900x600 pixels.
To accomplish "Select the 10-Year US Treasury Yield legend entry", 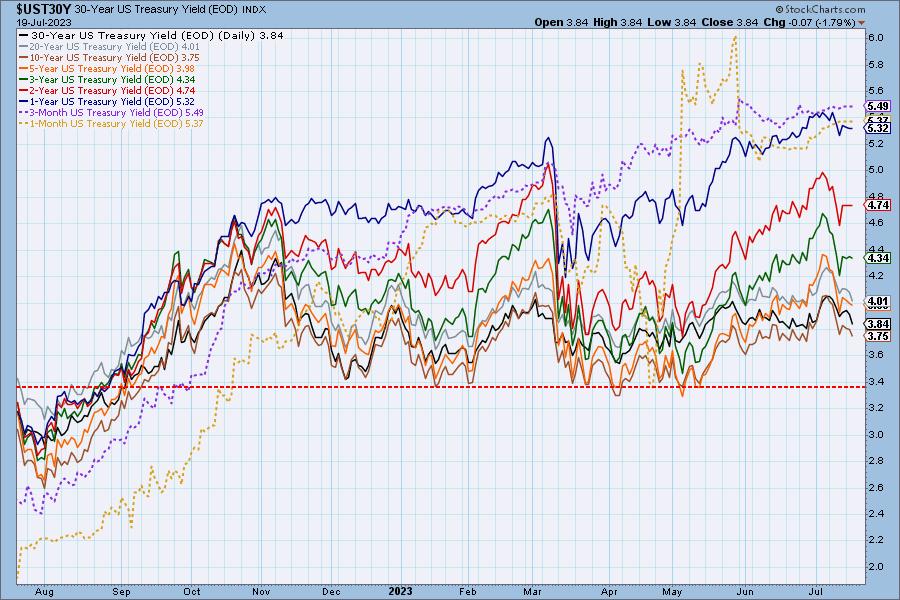I will pos(110,57).
